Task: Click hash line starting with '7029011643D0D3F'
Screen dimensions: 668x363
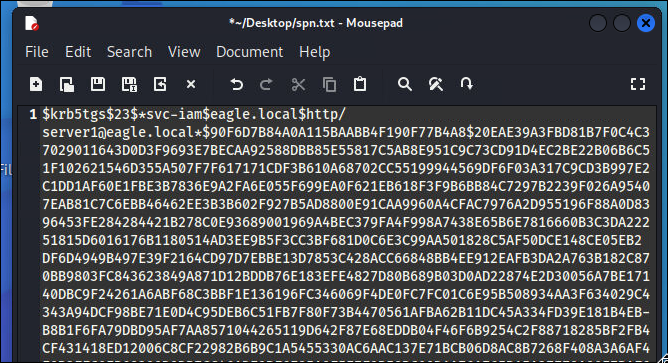Action: 346,150
